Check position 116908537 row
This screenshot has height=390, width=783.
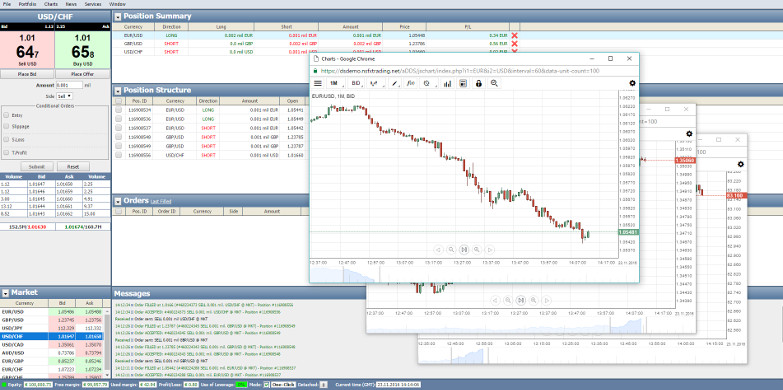coord(118,128)
